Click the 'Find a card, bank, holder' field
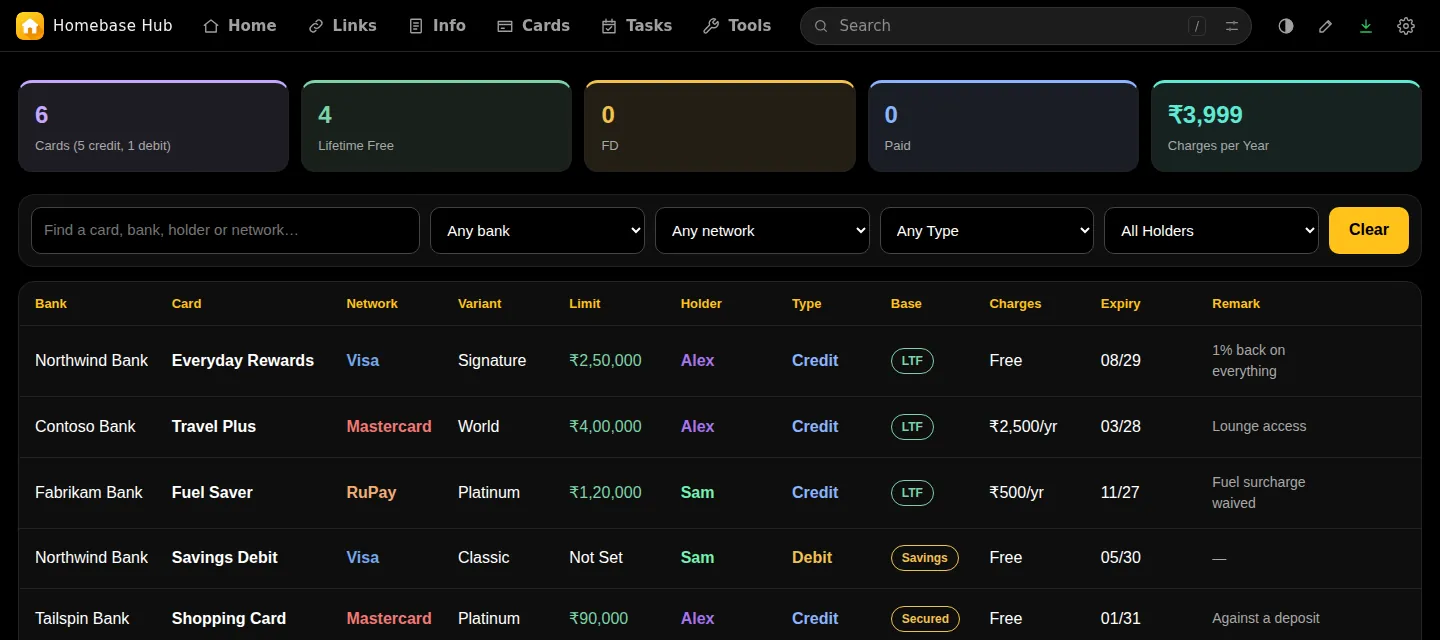Viewport: 1440px width, 640px height. pos(225,230)
